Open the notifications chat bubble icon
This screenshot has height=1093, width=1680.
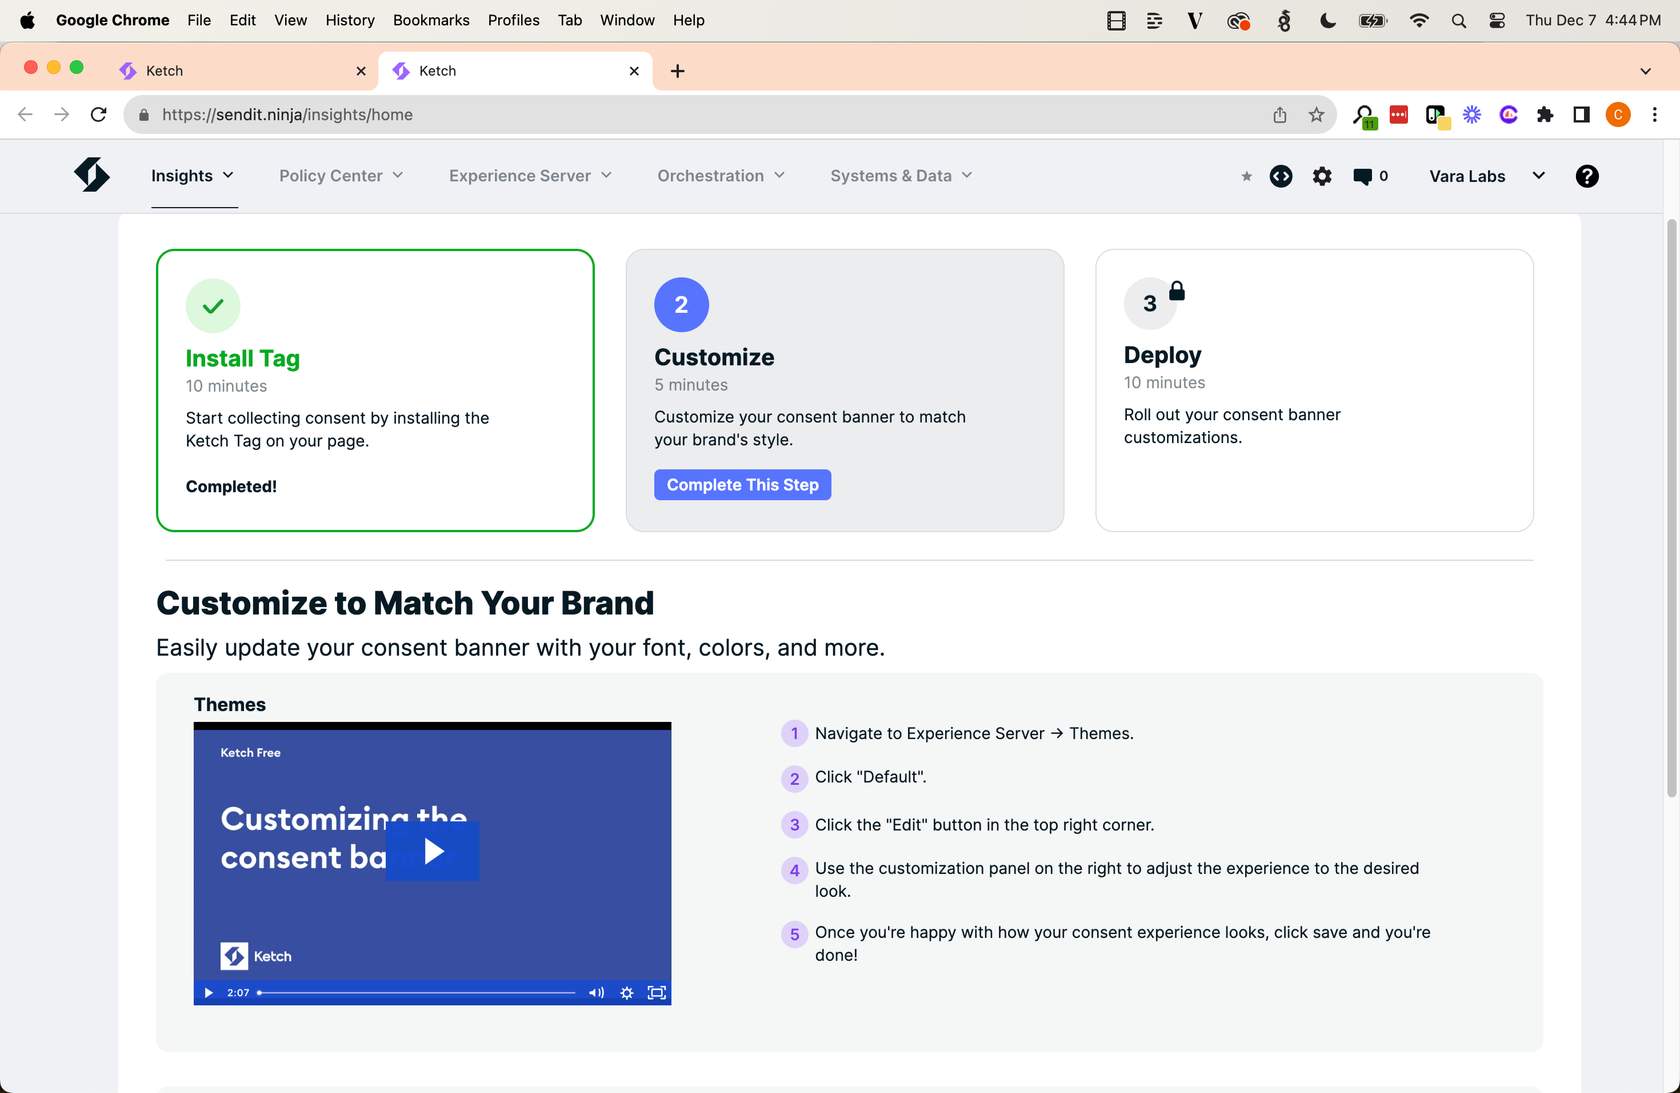tap(1362, 176)
